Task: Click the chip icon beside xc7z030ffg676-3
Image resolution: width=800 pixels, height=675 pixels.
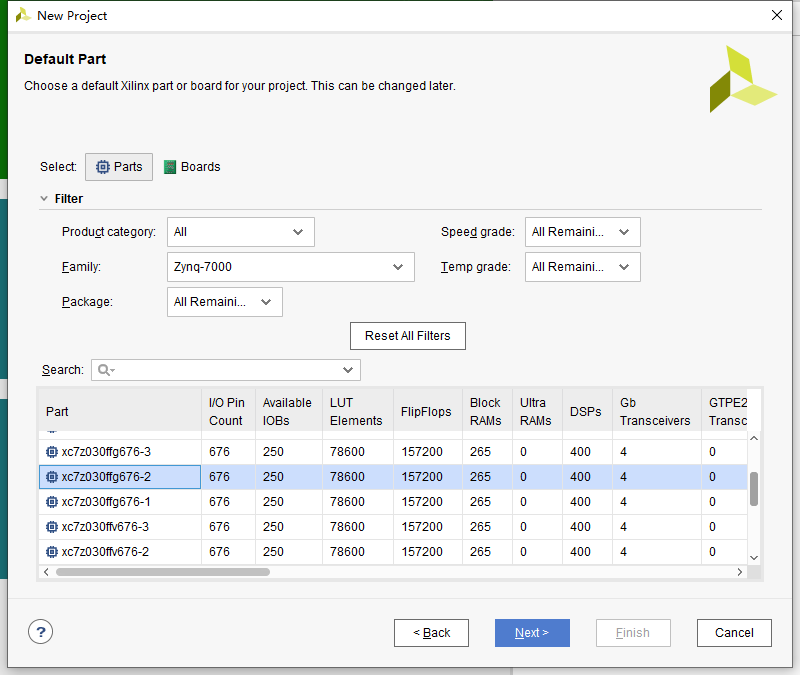Action: (52, 452)
